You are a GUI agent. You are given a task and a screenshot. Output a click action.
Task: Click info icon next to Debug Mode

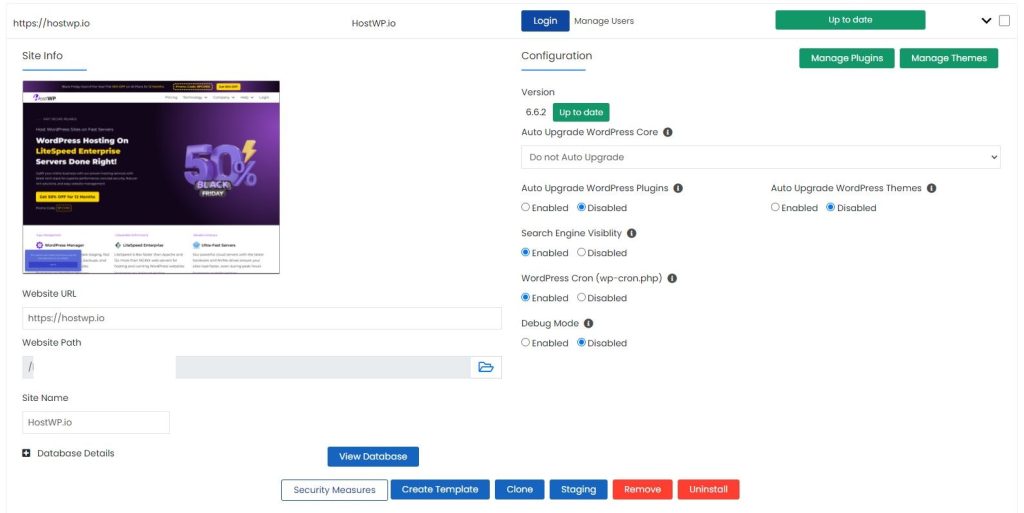pos(588,323)
